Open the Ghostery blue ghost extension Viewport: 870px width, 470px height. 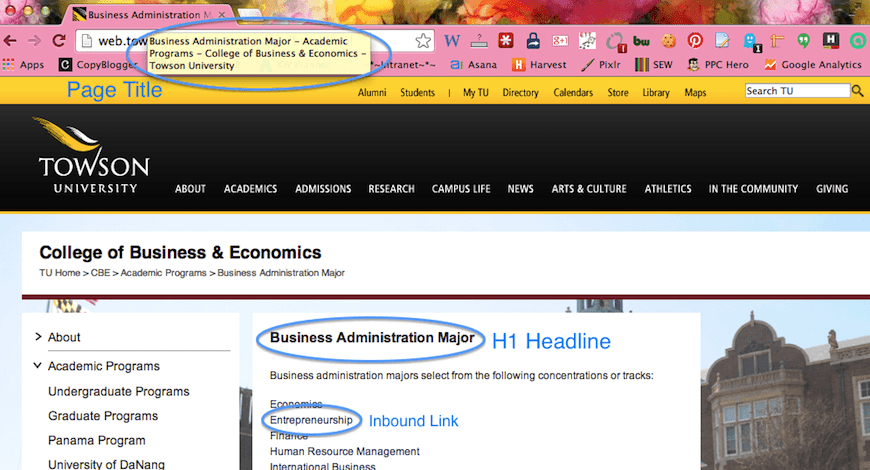click(x=750, y=42)
